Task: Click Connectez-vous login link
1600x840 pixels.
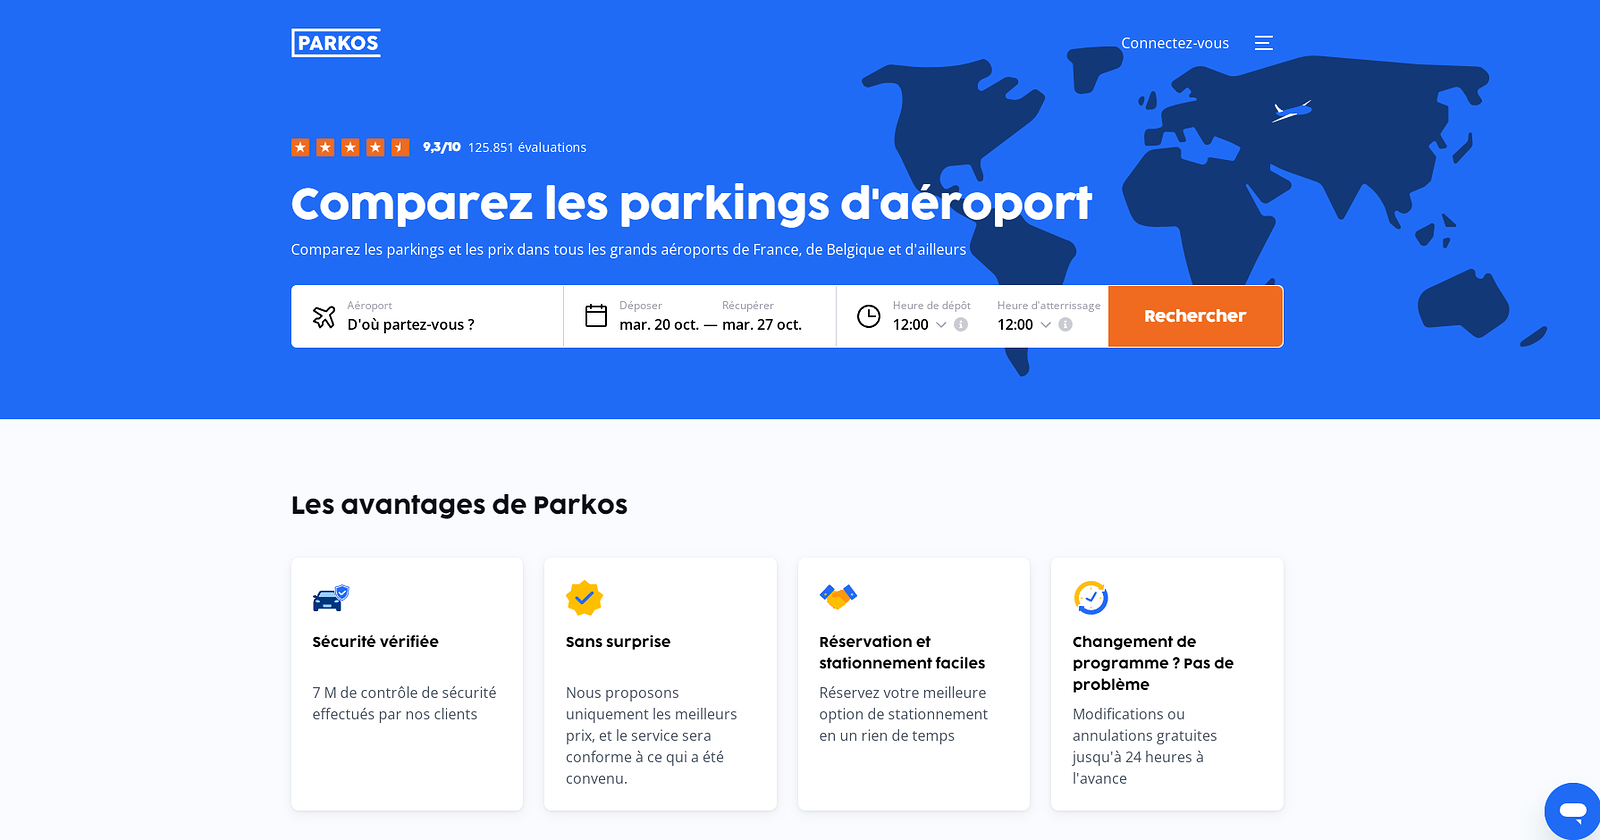Action: pos(1175,43)
